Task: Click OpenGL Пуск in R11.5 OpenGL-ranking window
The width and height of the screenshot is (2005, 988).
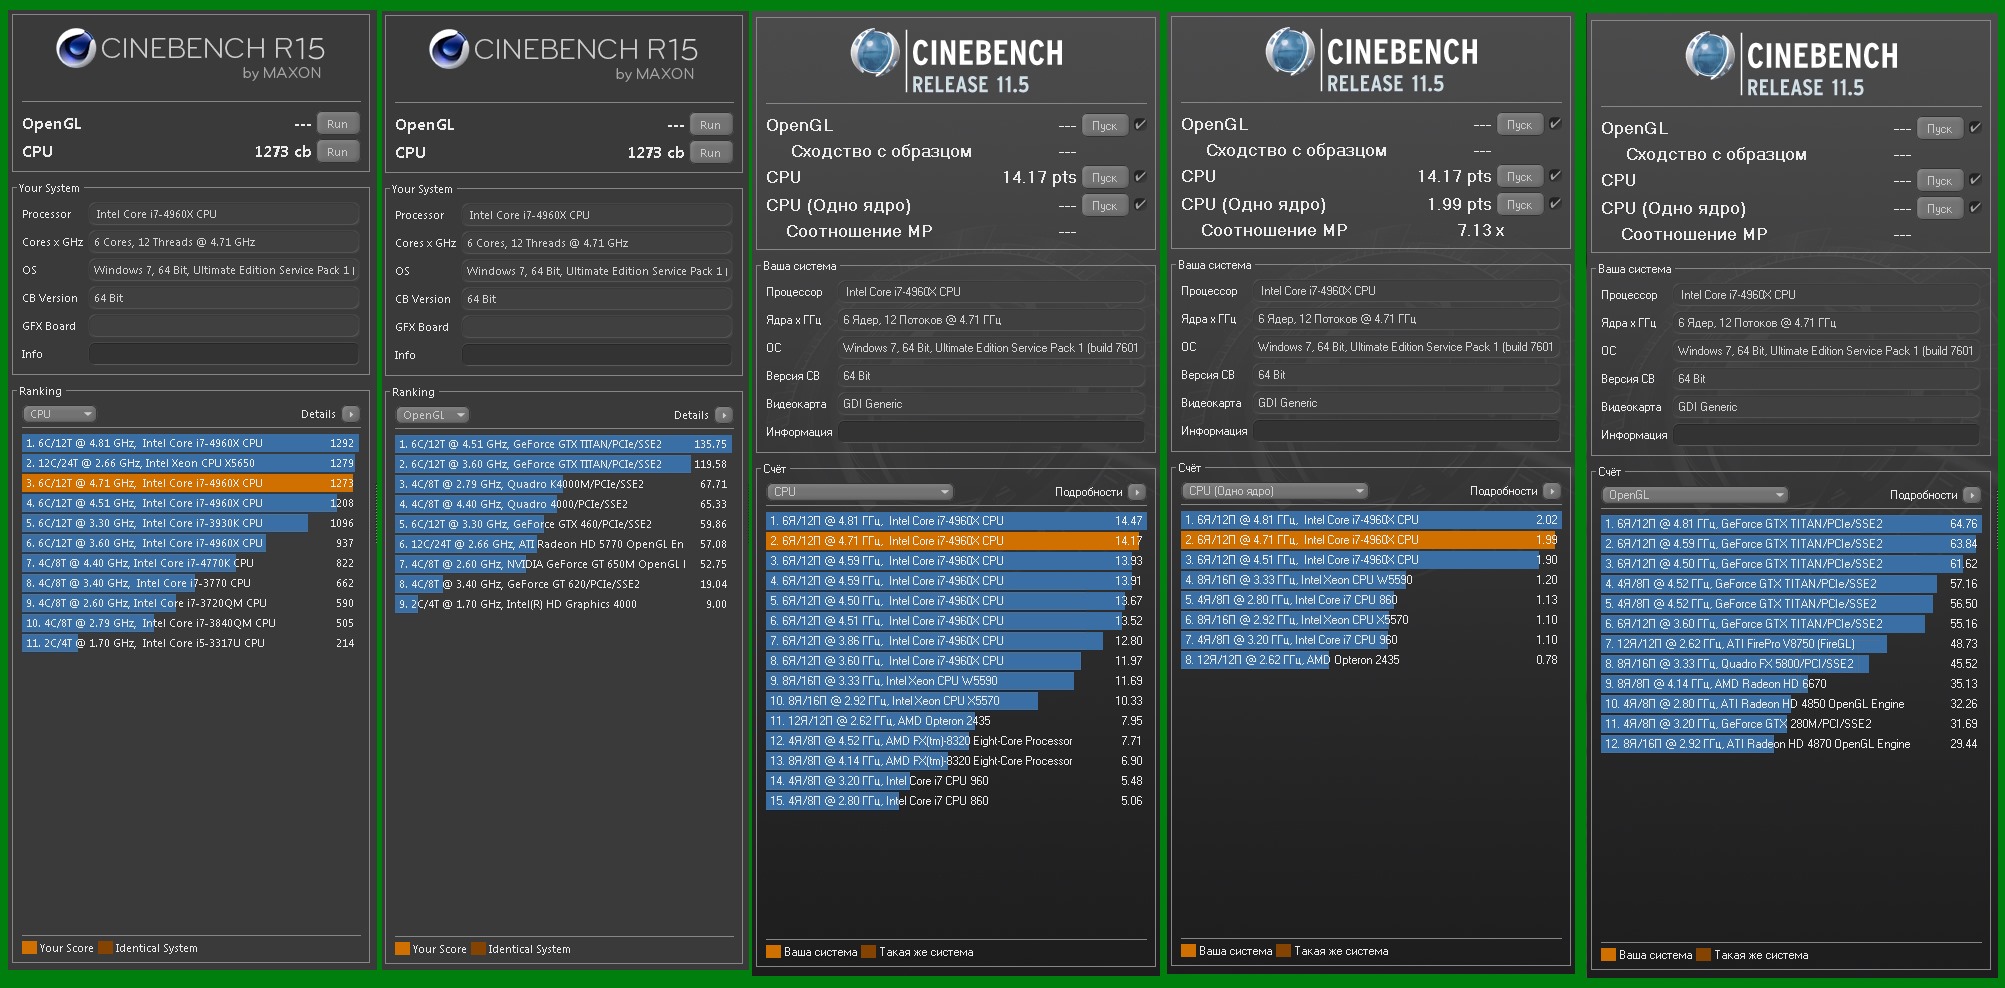Action: 1940,129
